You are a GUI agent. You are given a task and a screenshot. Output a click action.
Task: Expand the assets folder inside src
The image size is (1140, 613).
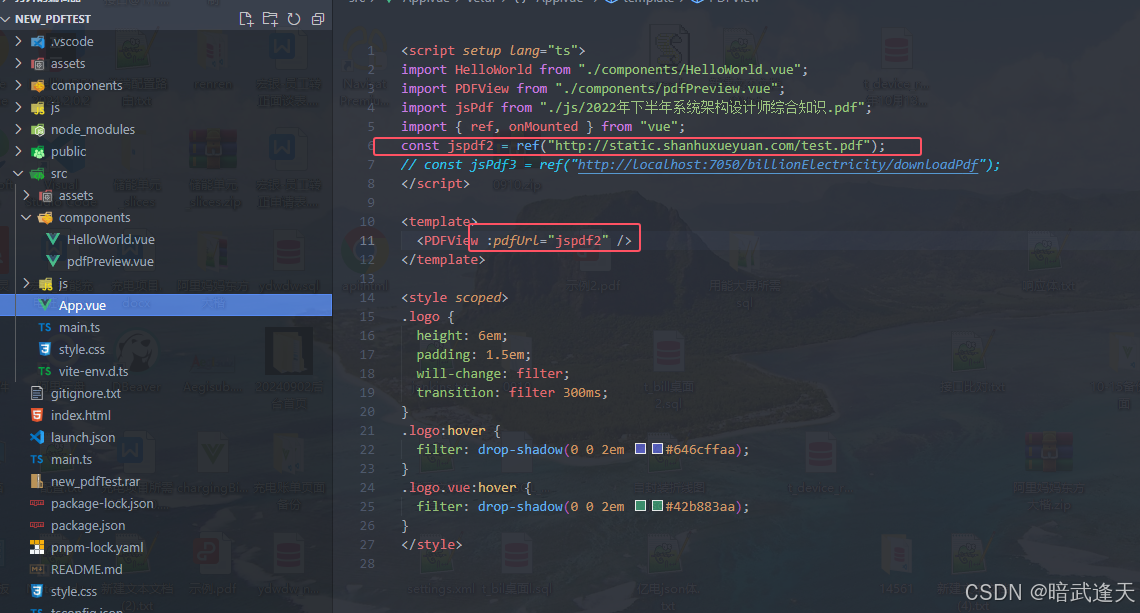pyautogui.click(x=27, y=196)
